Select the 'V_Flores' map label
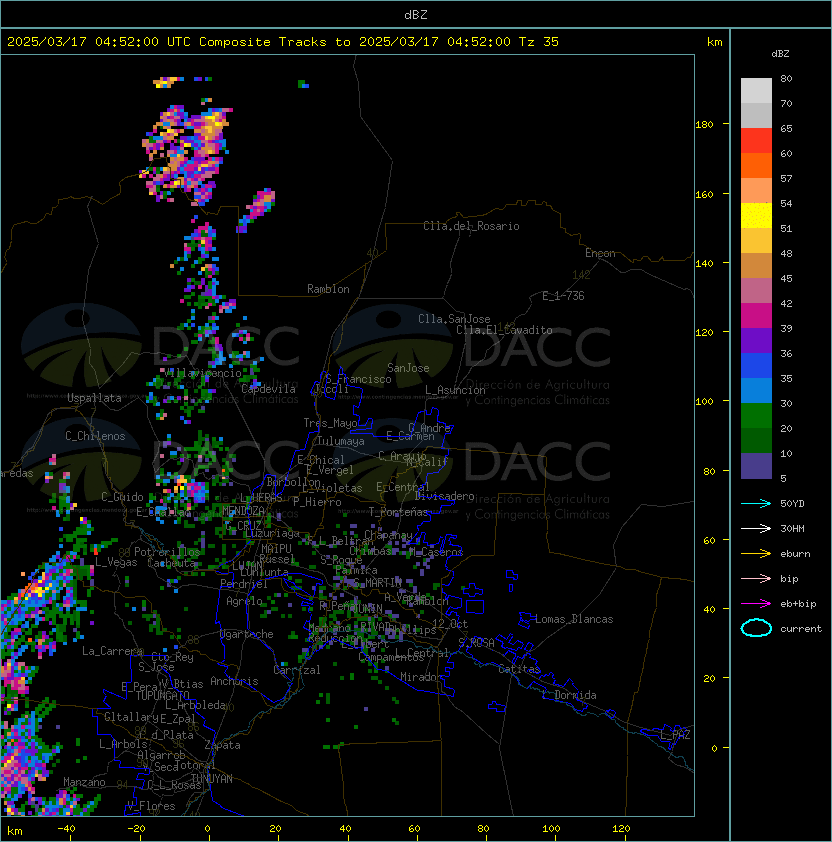The image size is (832, 842). pyautogui.click(x=151, y=806)
